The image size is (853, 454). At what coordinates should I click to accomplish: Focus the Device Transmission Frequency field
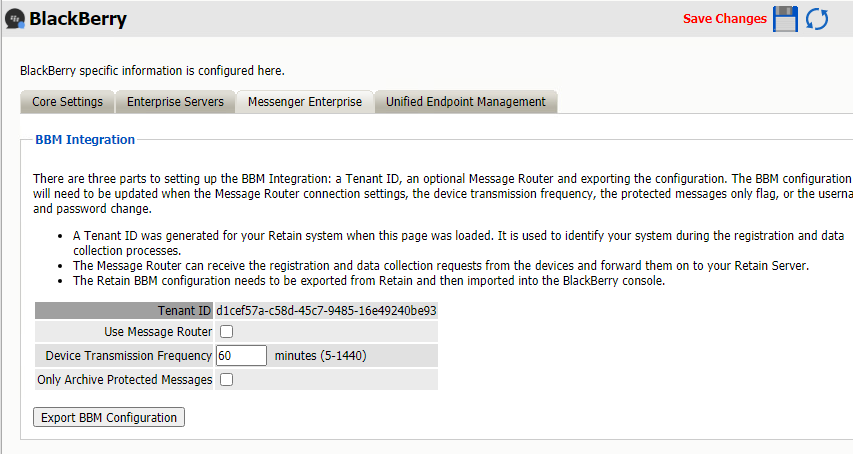(x=241, y=356)
